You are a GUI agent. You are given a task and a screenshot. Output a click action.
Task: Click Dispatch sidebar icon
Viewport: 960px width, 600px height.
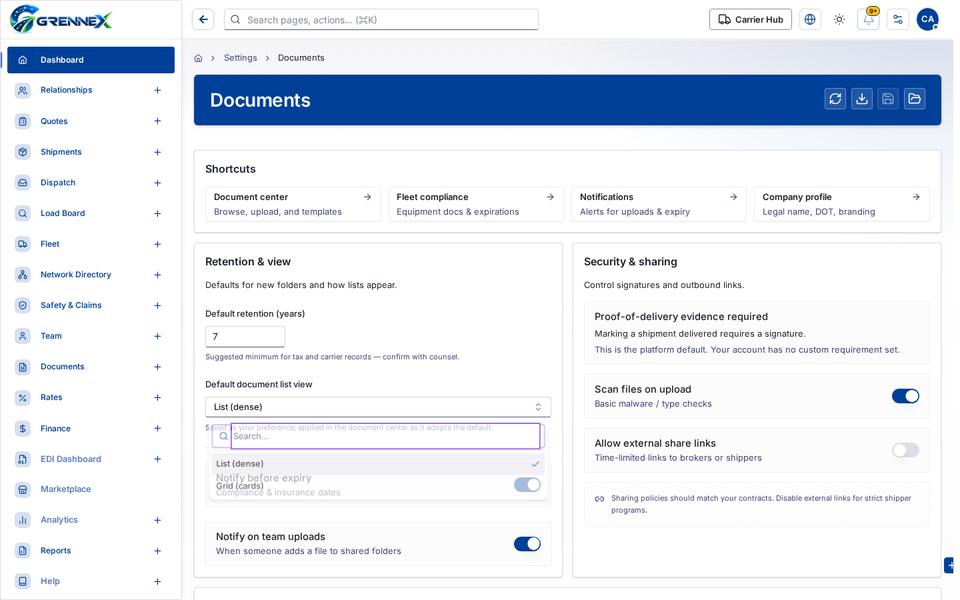pos(23,182)
